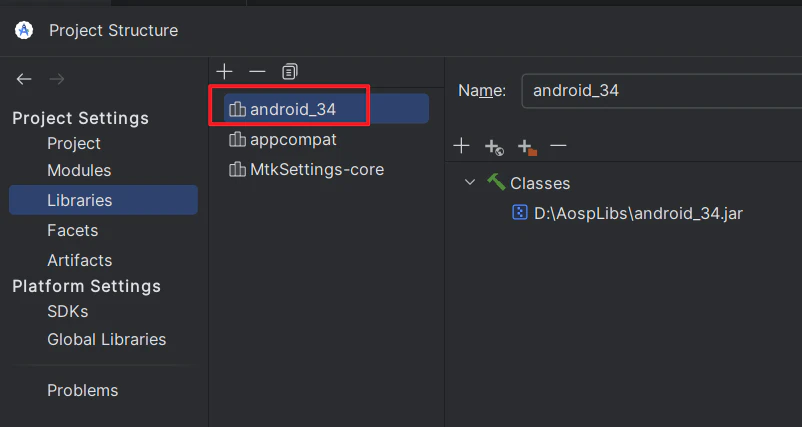Open the Global Libraries page
The width and height of the screenshot is (802, 427).
106,339
